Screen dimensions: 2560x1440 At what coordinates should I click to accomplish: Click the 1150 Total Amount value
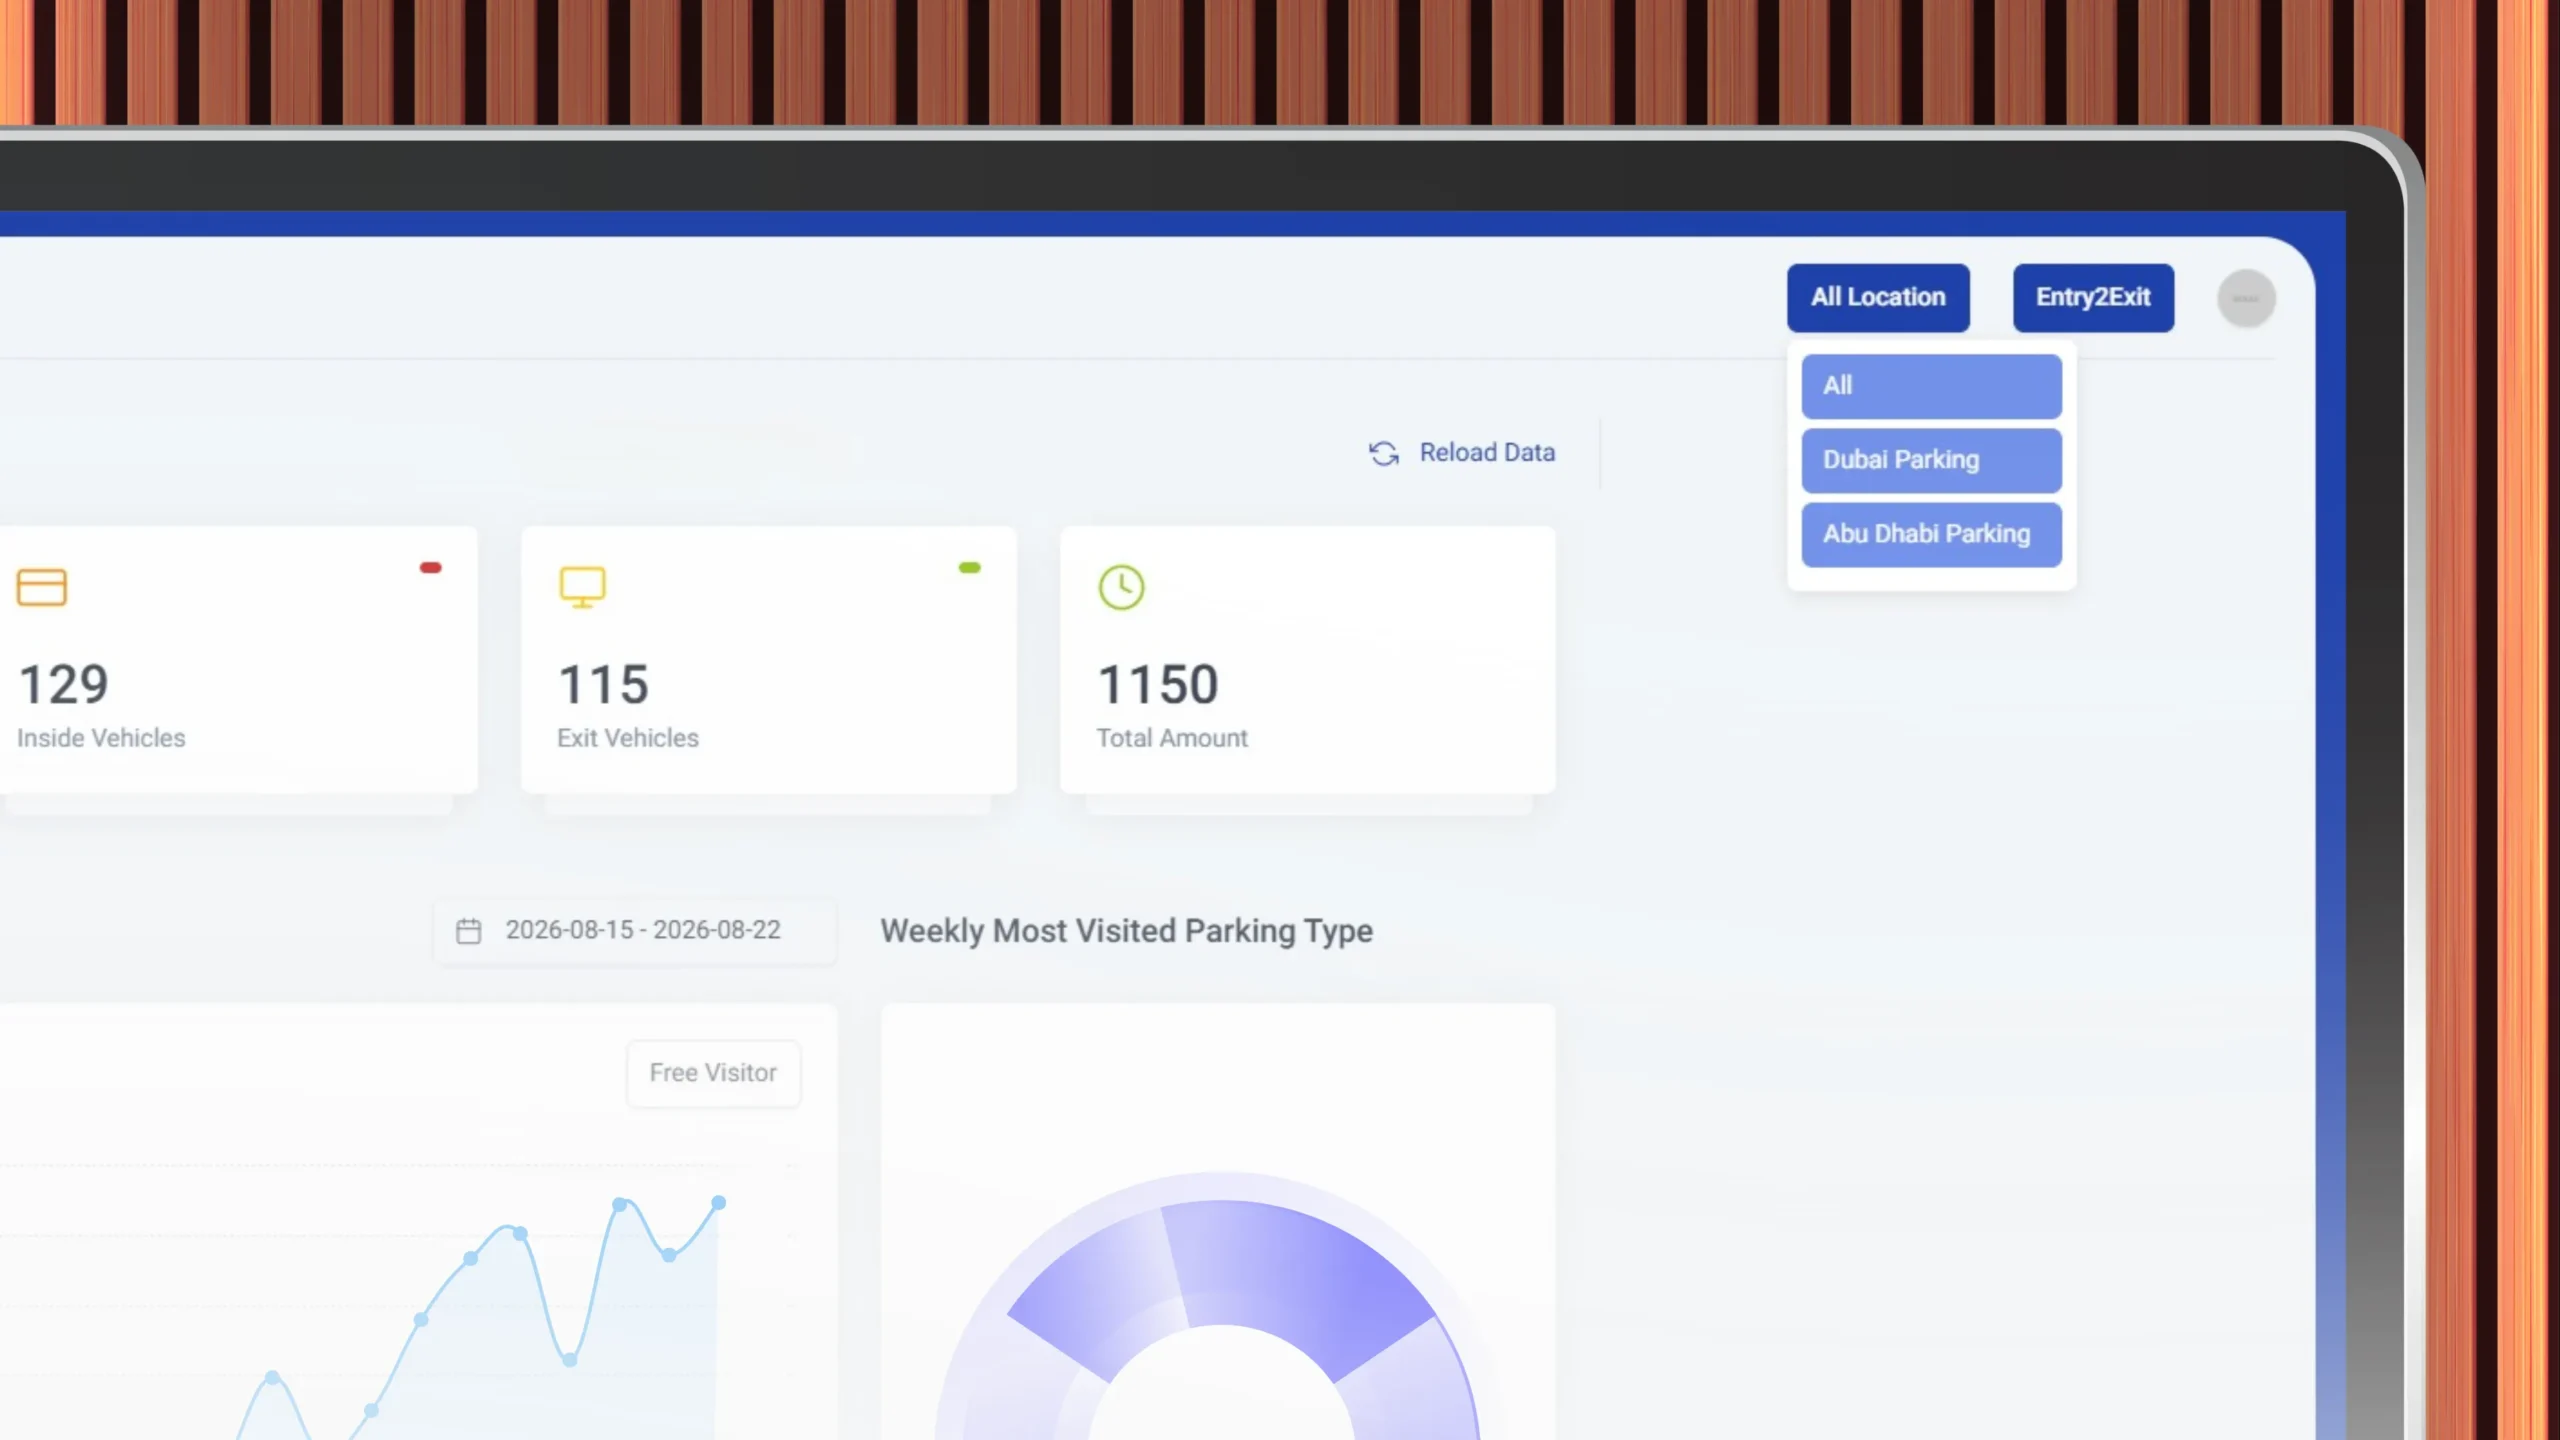(1158, 685)
